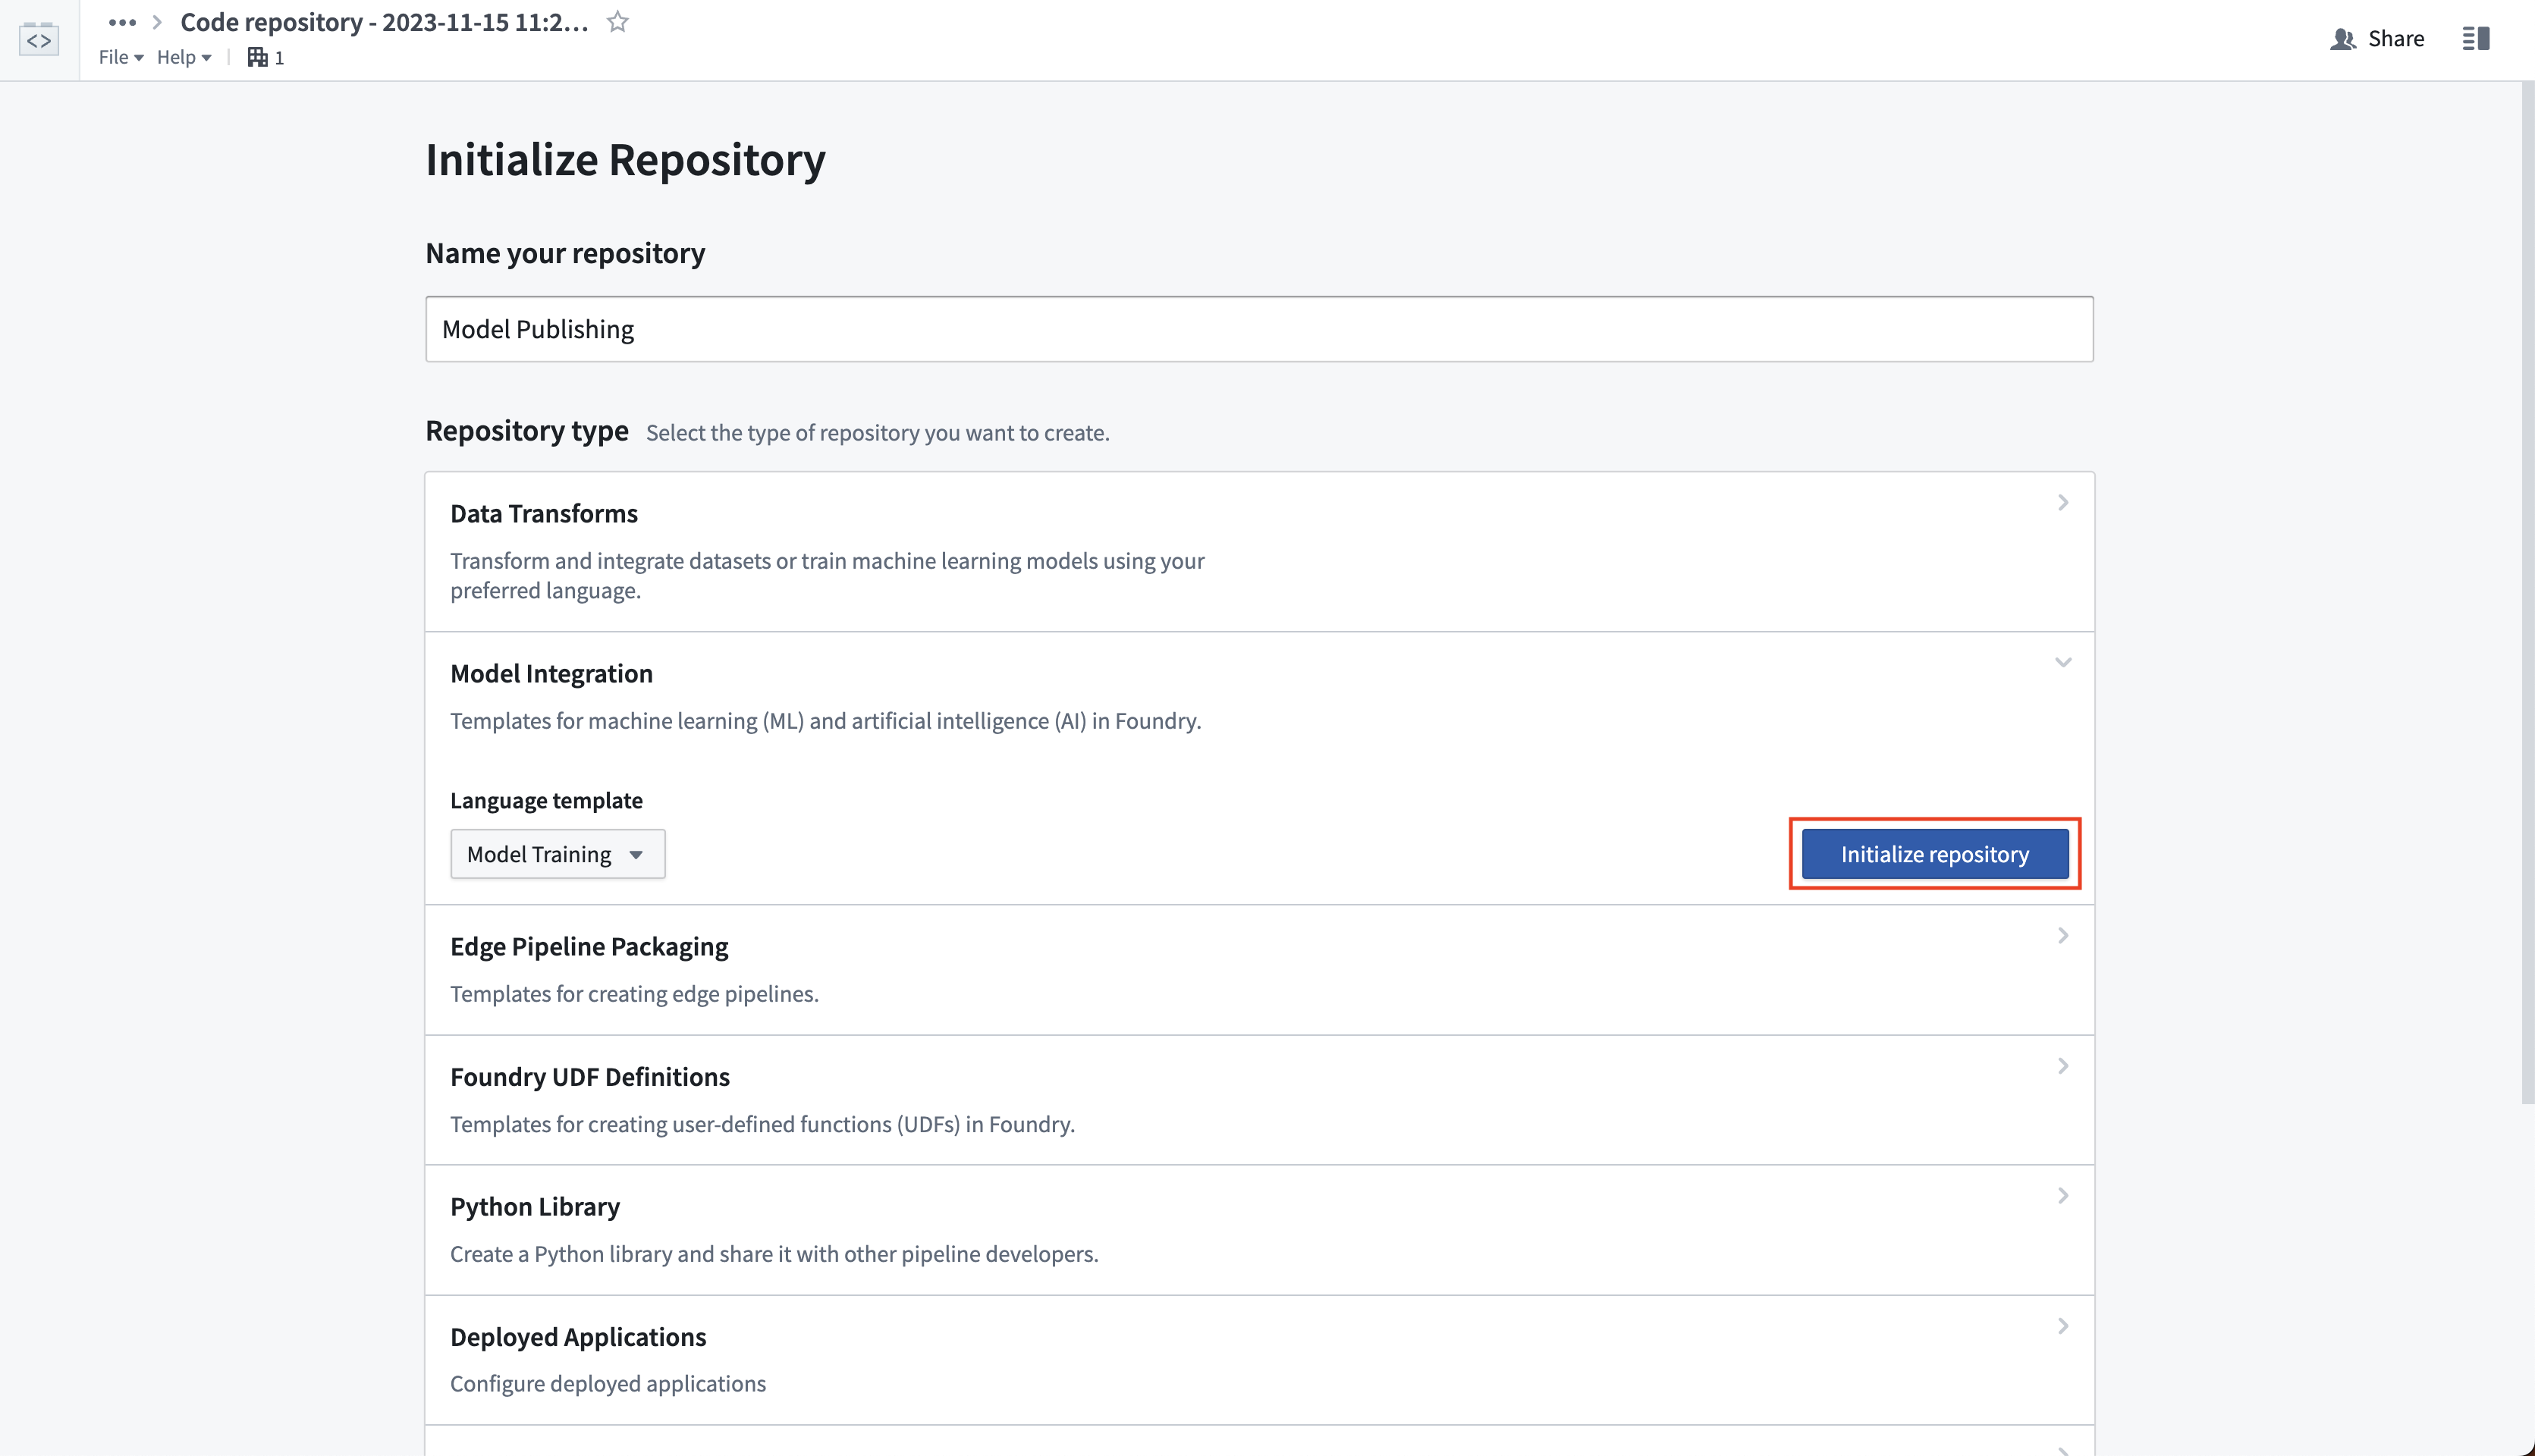
Task: Open the breadcrumb ellipsis menu
Action: coord(122,22)
